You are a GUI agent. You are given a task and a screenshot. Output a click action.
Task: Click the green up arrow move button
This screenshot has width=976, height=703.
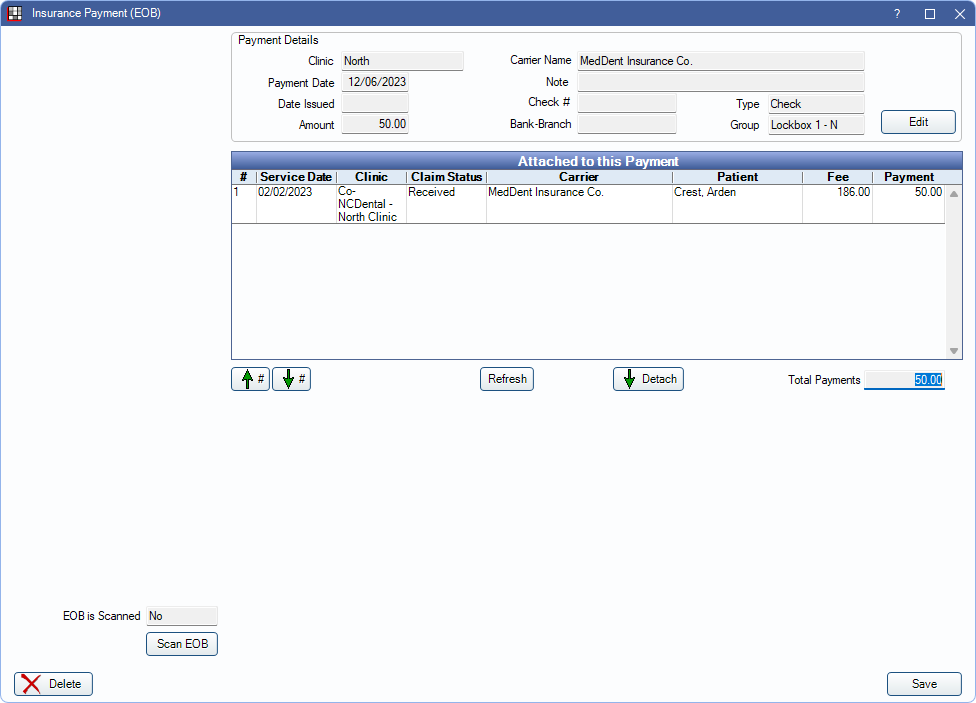click(250, 379)
